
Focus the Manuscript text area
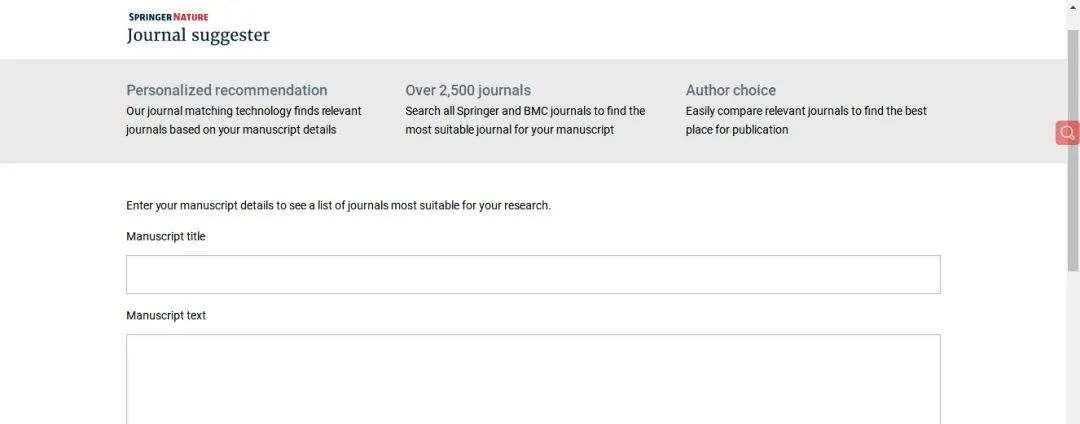(533, 379)
